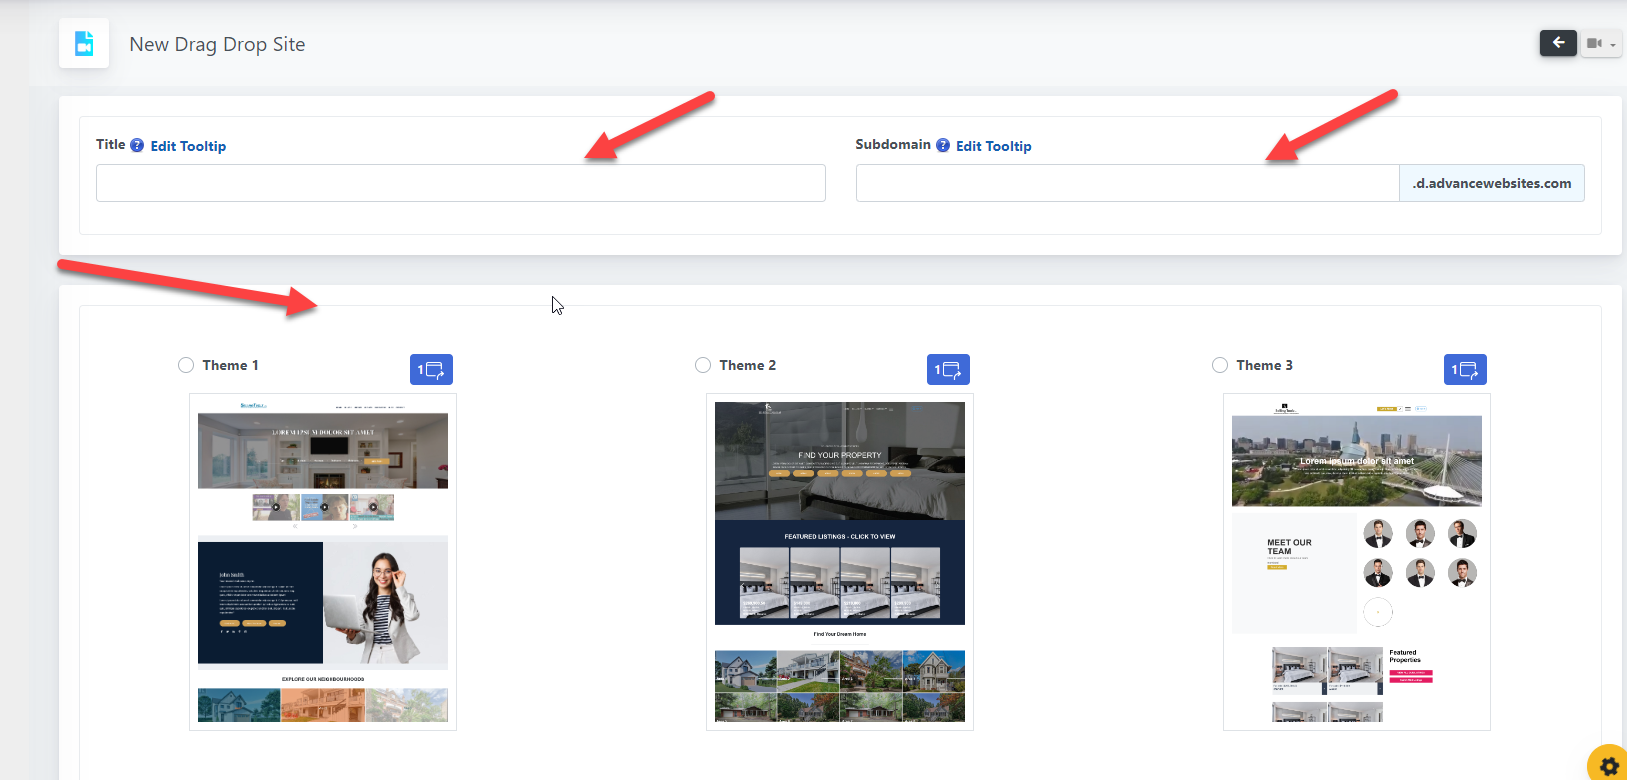The image size is (1627, 780).
Task: Open Theme 2 preview icon button
Action: click(x=948, y=370)
